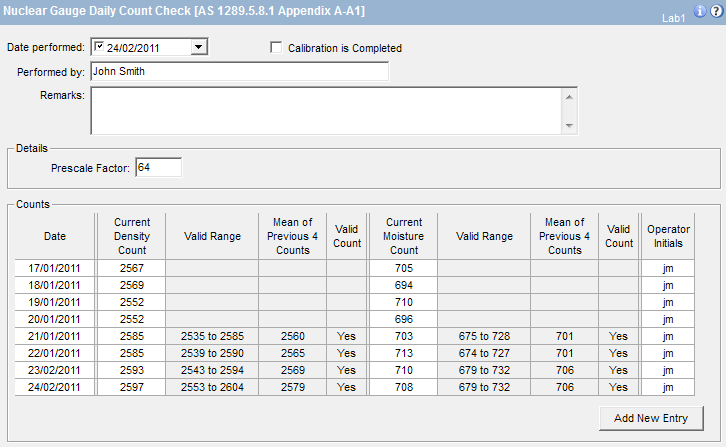This screenshot has height=447, width=726.
Task: Select the moisture count cell showing 713
Action: pos(403,353)
